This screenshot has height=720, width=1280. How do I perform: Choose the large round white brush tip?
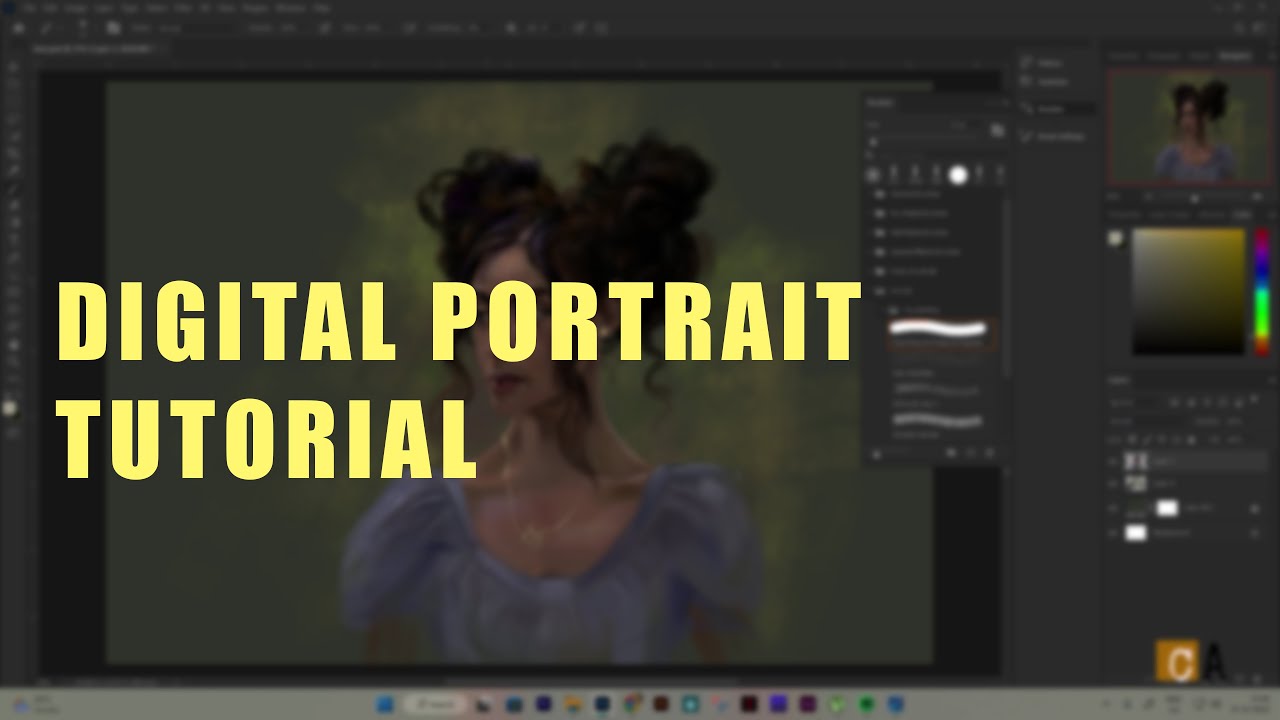pyautogui.click(x=958, y=175)
